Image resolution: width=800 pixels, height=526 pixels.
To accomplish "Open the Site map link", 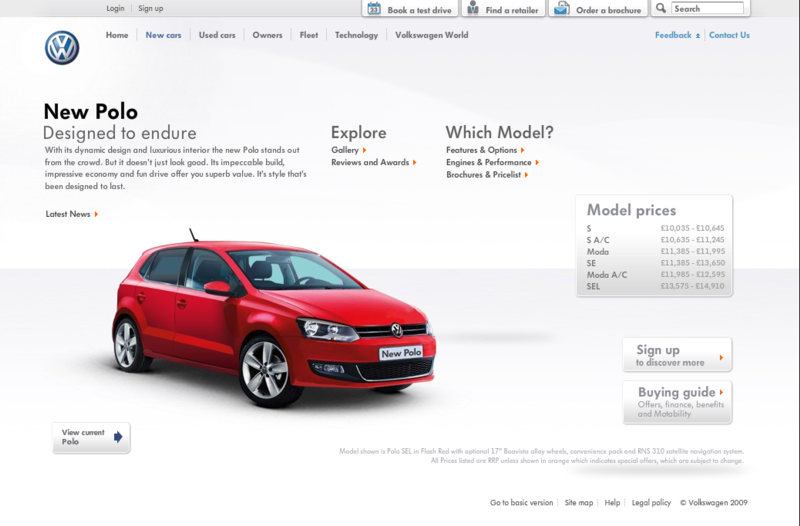I will 579,503.
